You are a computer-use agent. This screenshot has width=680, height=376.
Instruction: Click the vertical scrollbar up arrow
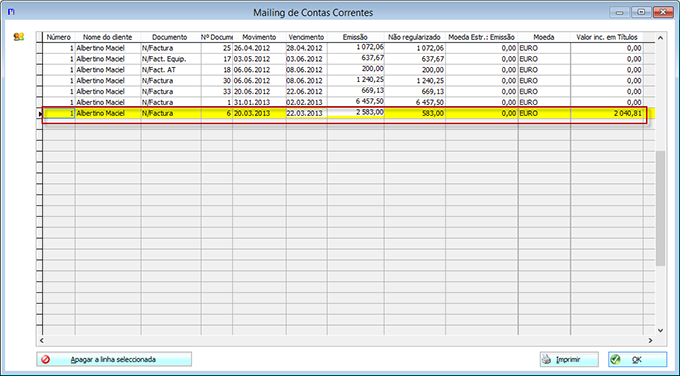pyautogui.click(x=660, y=38)
